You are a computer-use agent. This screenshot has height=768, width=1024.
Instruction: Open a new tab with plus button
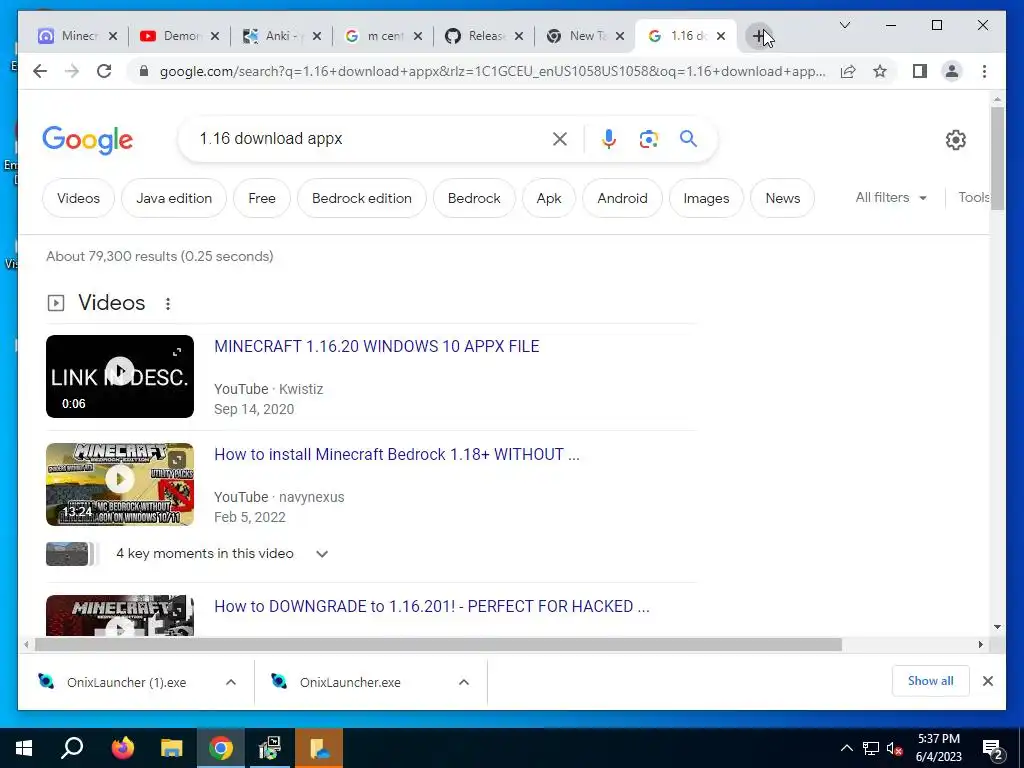tap(759, 36)
